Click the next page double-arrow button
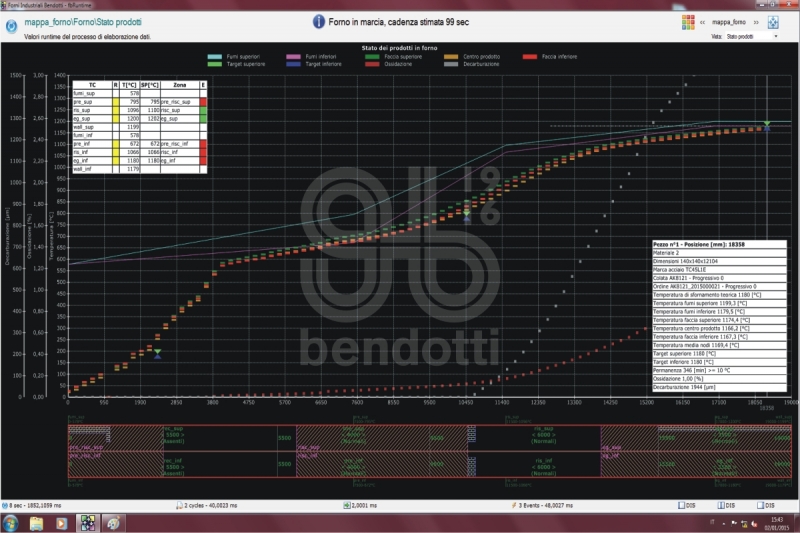The height and width of the screenshot is (533, 800). (x=756, y=21)
